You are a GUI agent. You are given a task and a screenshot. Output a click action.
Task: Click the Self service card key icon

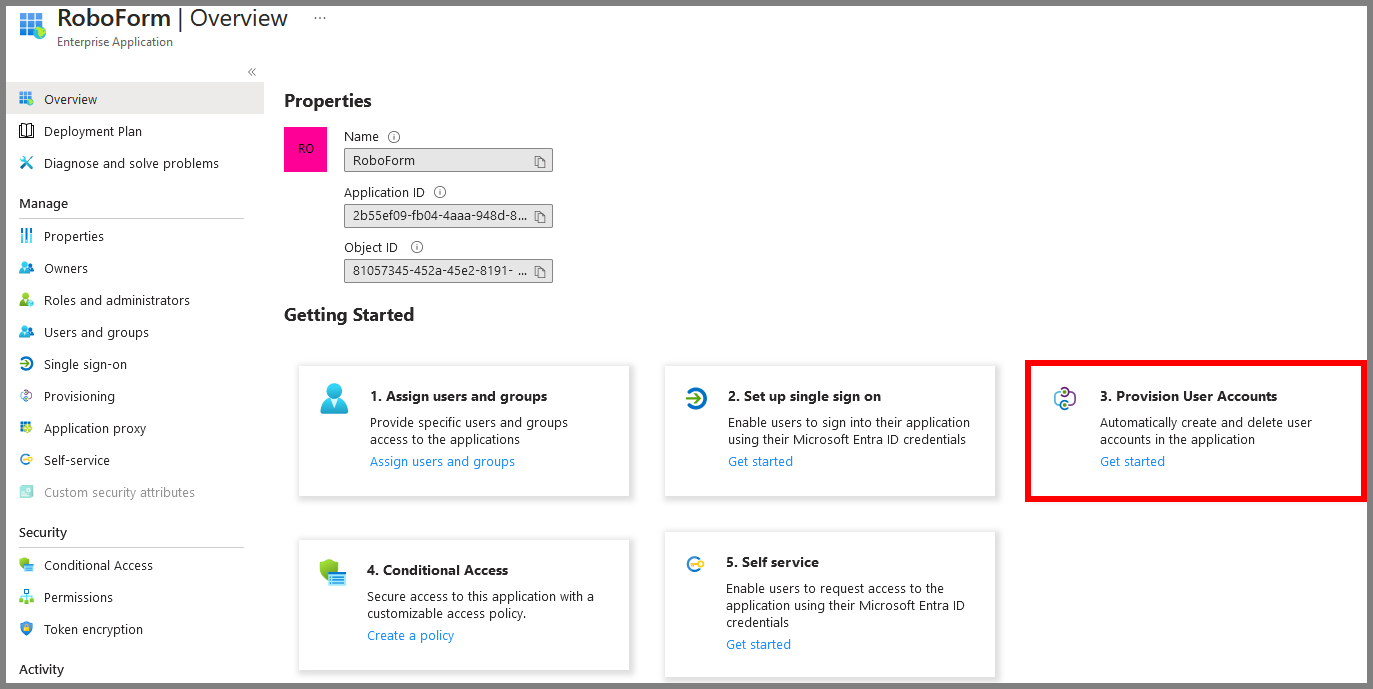[x=695, y=564]
